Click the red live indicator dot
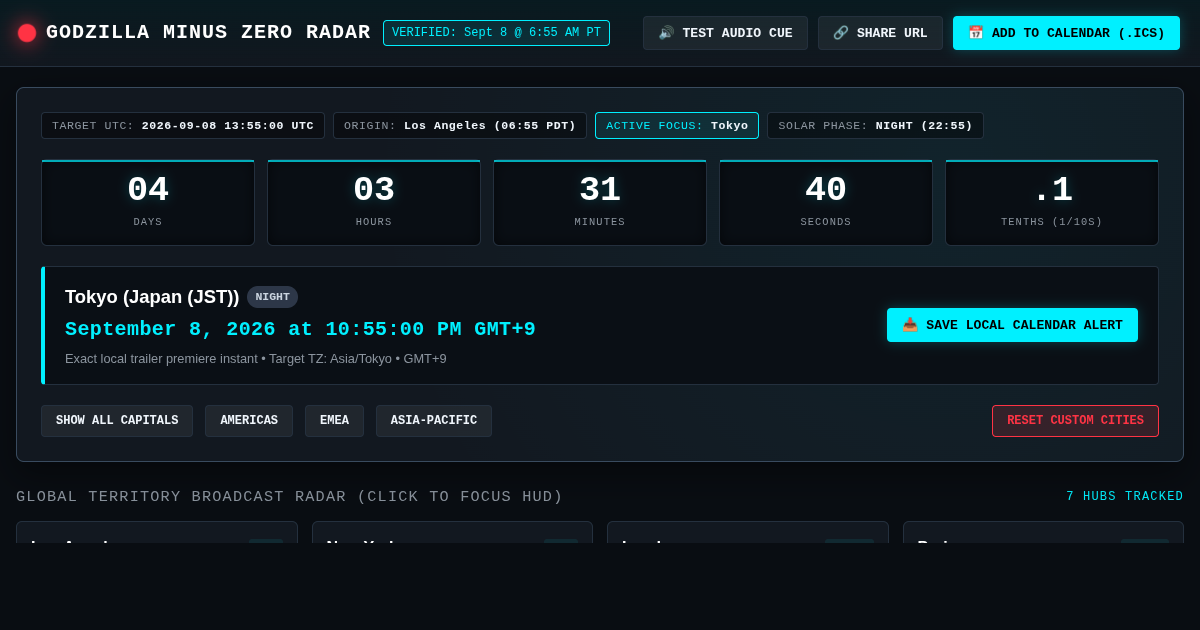Image resolution: width=1200 pixels, height=630 pixels. coord(27,33)
